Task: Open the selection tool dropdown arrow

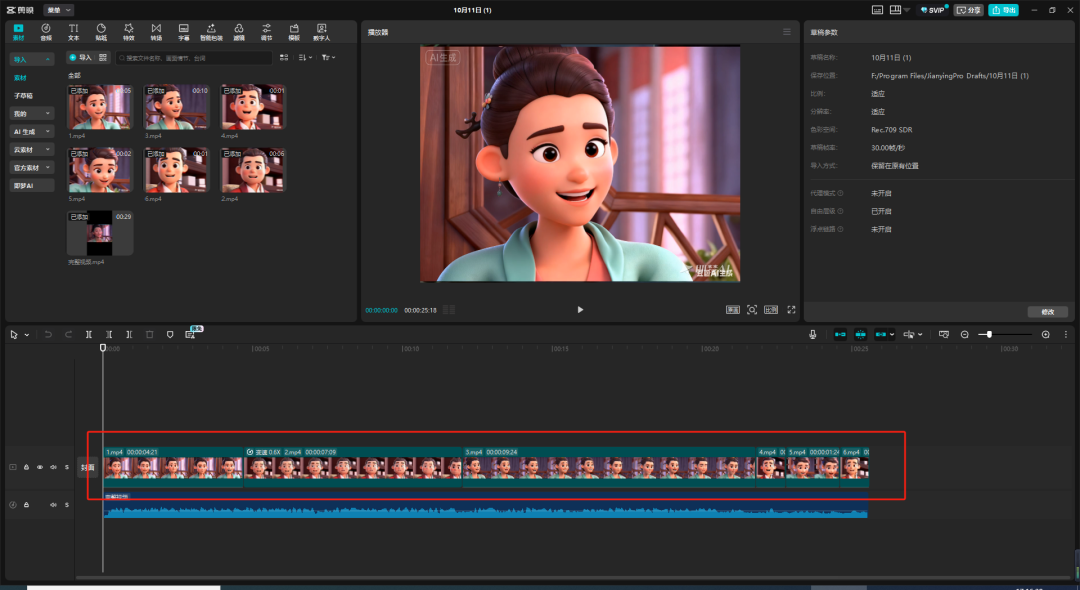Action: (x=26, y=334)
